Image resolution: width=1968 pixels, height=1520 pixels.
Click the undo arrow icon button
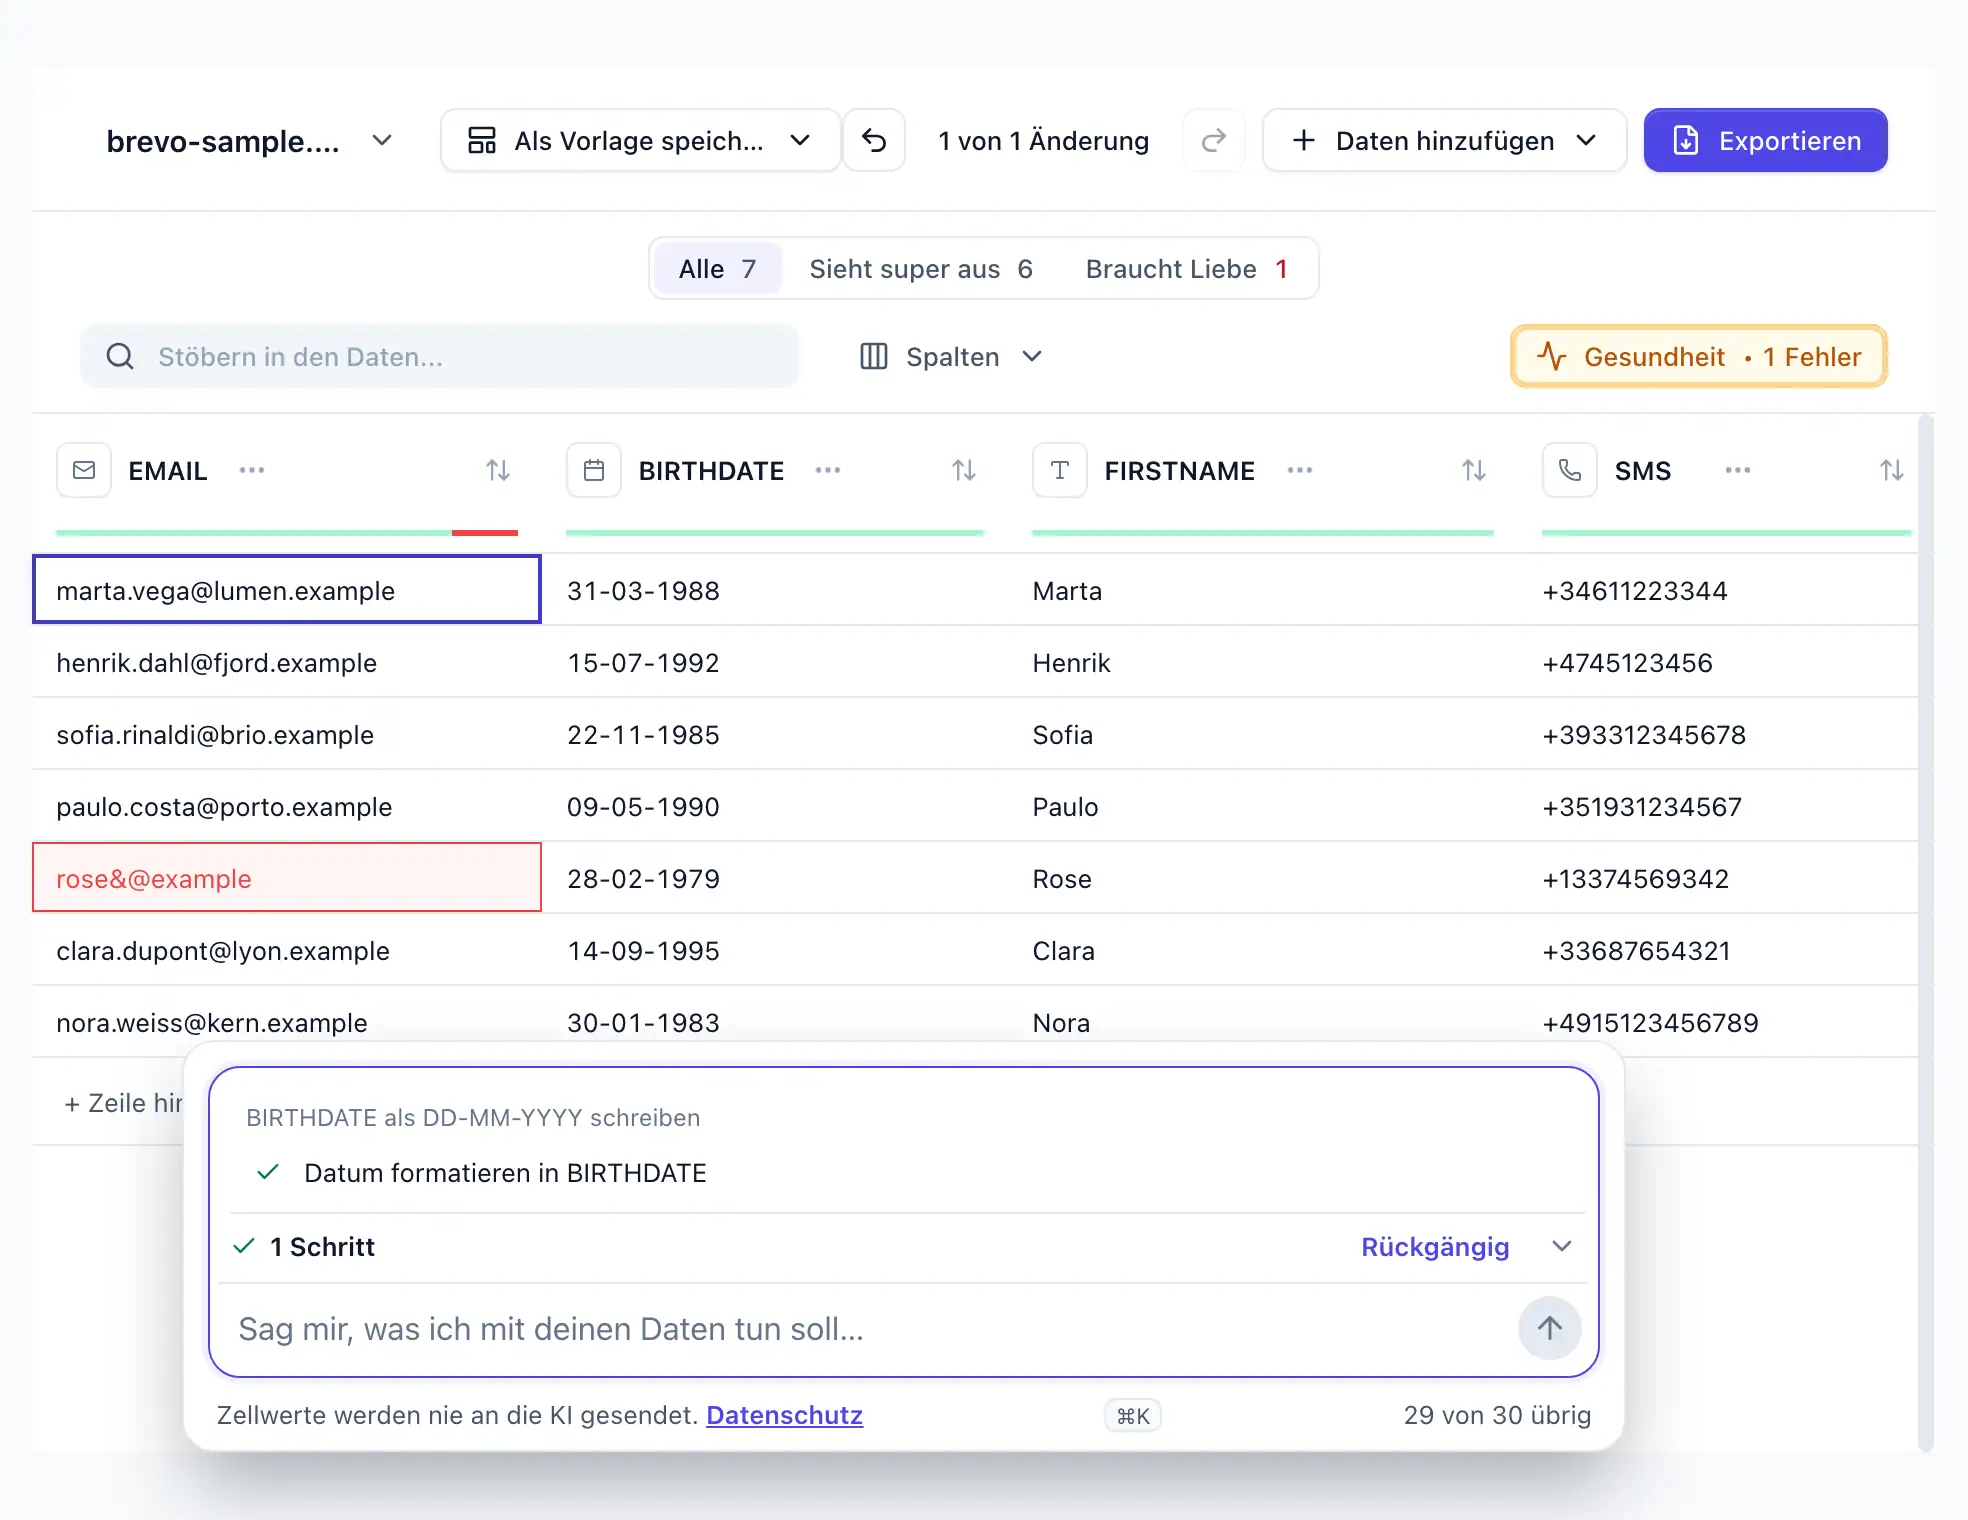click(874, 141)
